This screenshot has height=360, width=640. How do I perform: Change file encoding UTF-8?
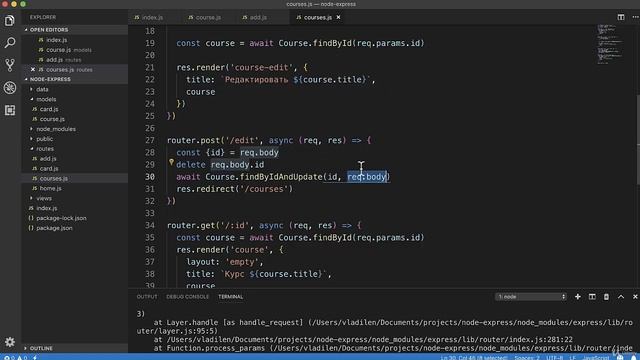554,358
